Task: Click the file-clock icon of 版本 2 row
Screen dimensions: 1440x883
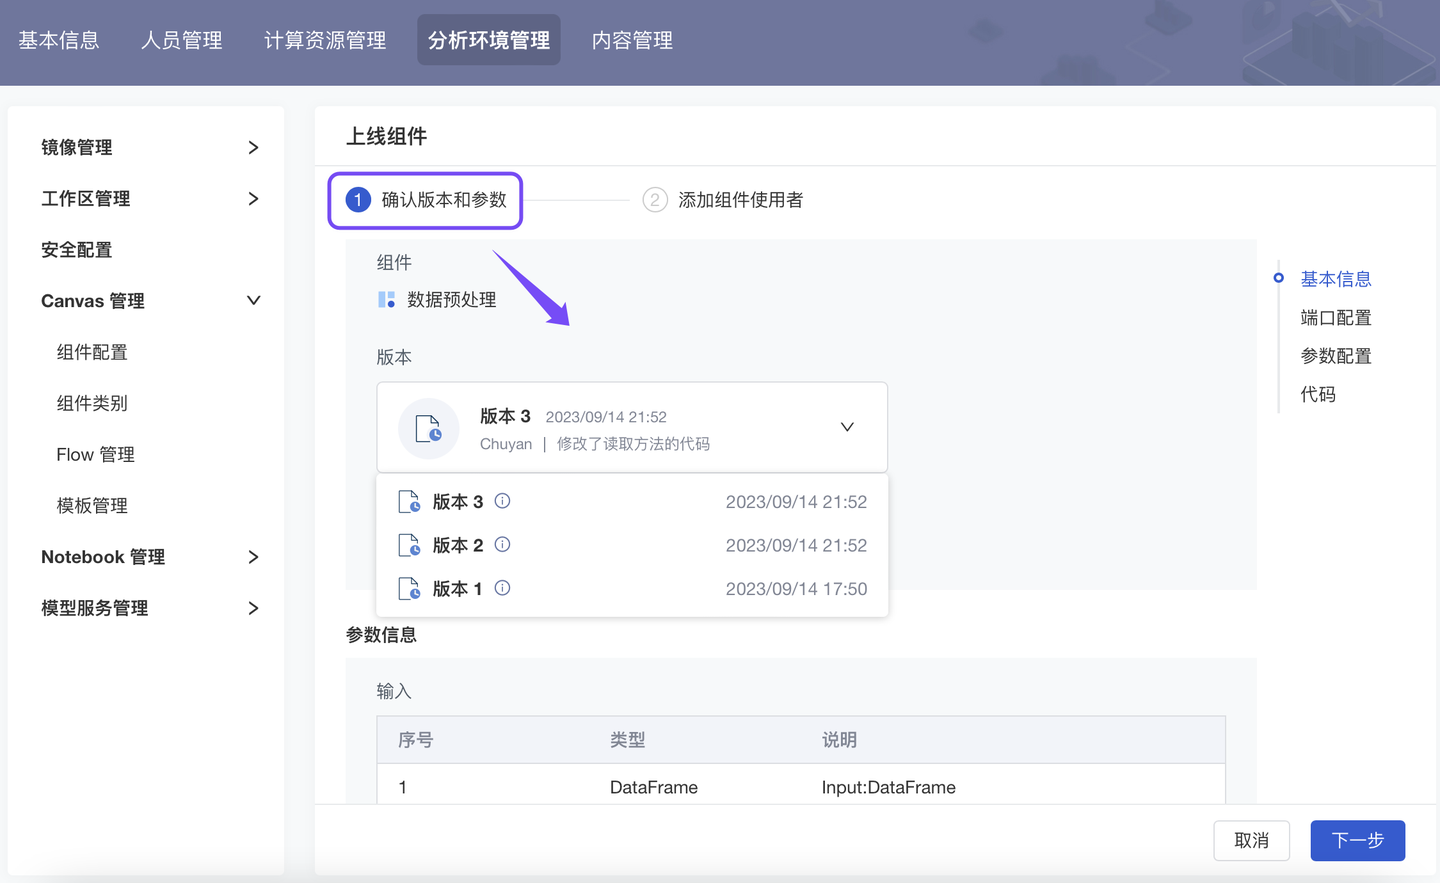Action: click(x=409, y=545)
